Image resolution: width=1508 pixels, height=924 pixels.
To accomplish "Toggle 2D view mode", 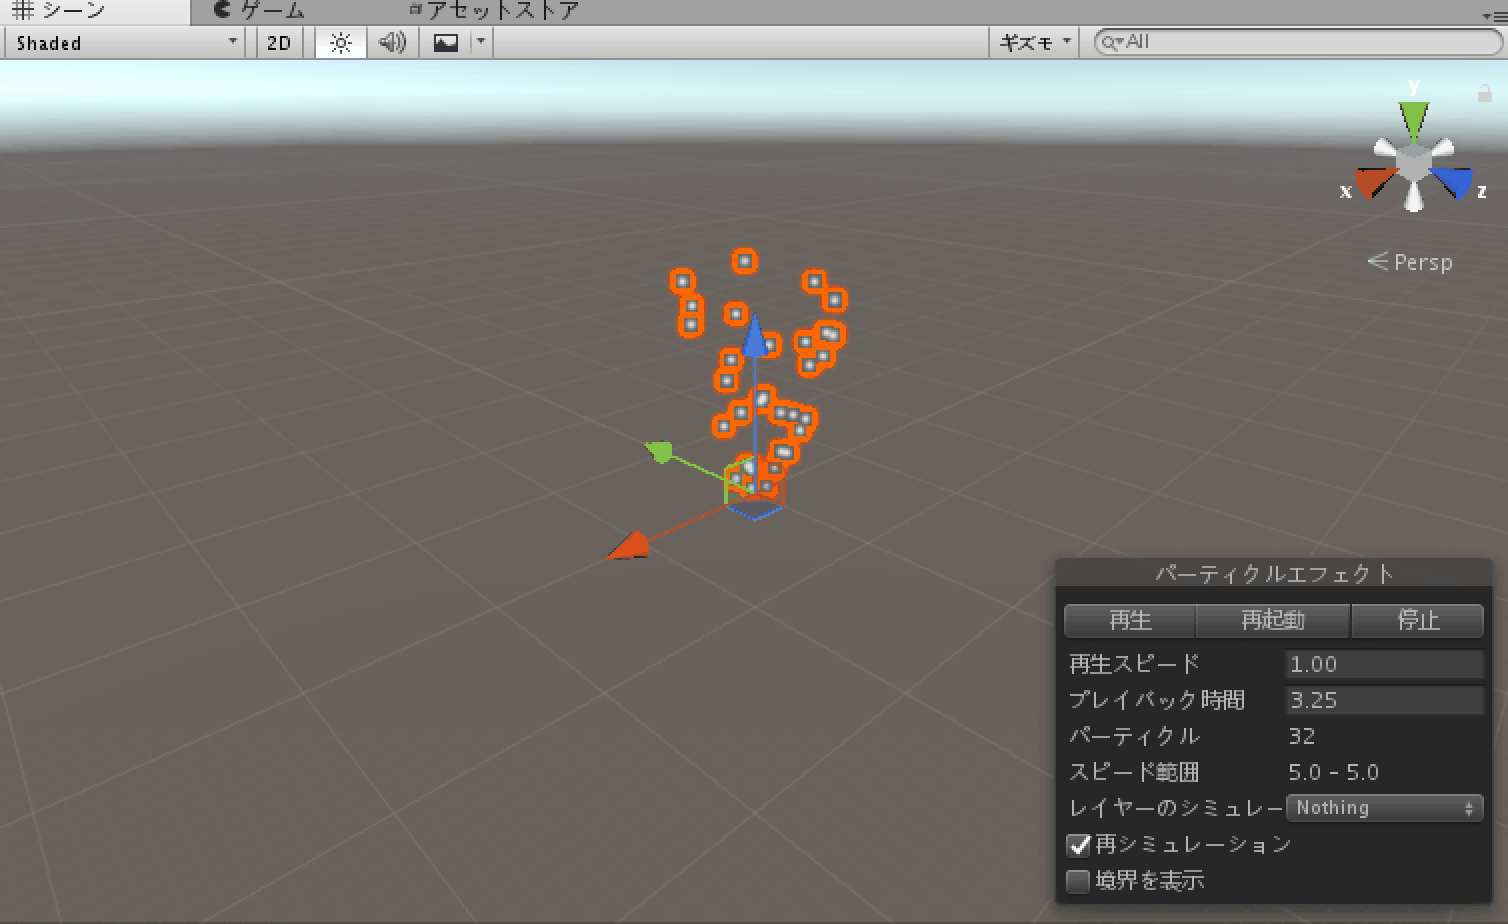I will 279,43.
